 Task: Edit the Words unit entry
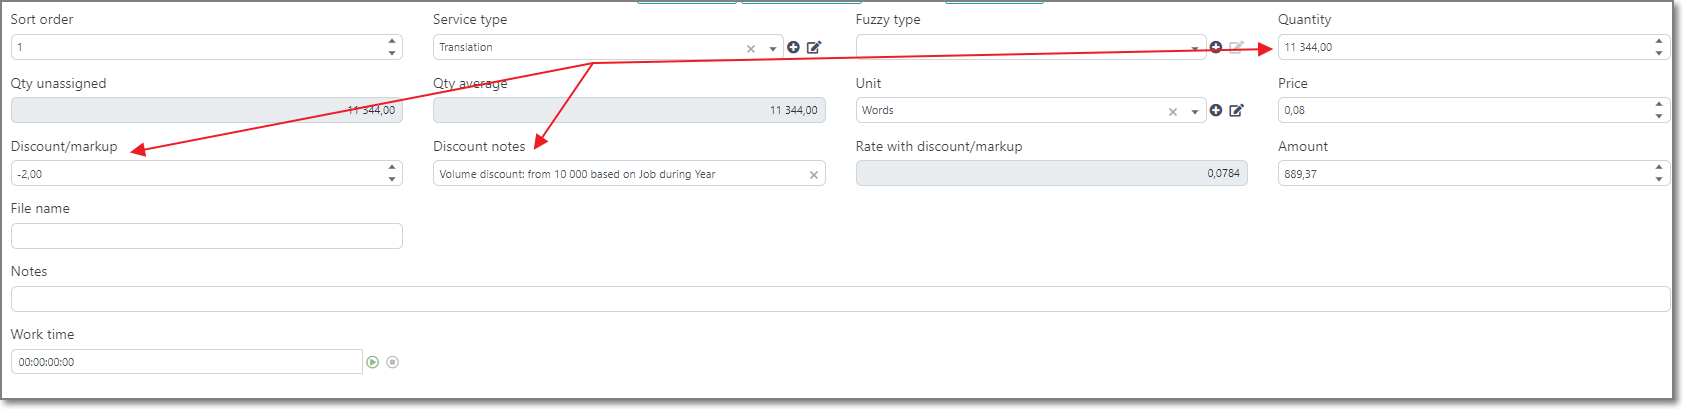(1237, 110)
